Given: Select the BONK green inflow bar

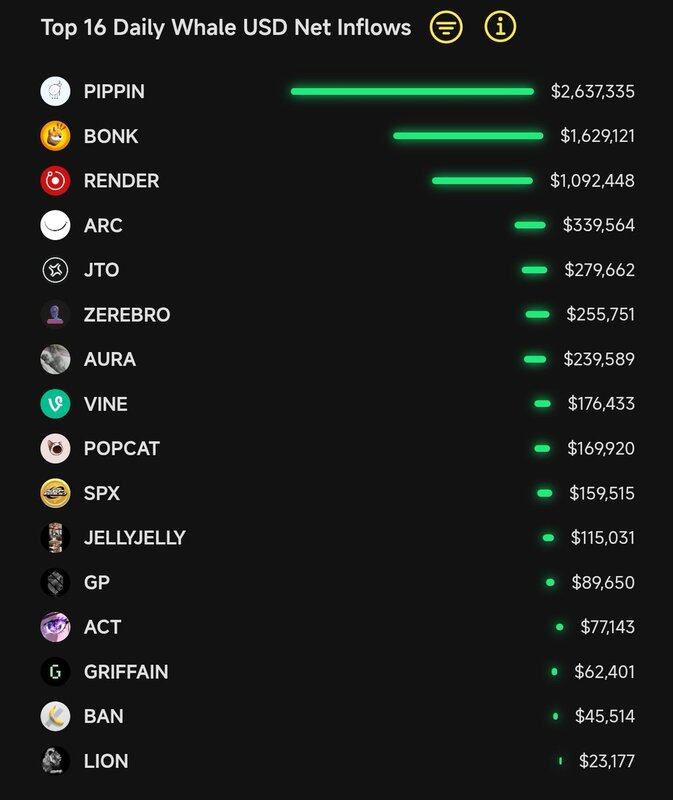Looking at the screenshot, I should [x=468, y=136].
